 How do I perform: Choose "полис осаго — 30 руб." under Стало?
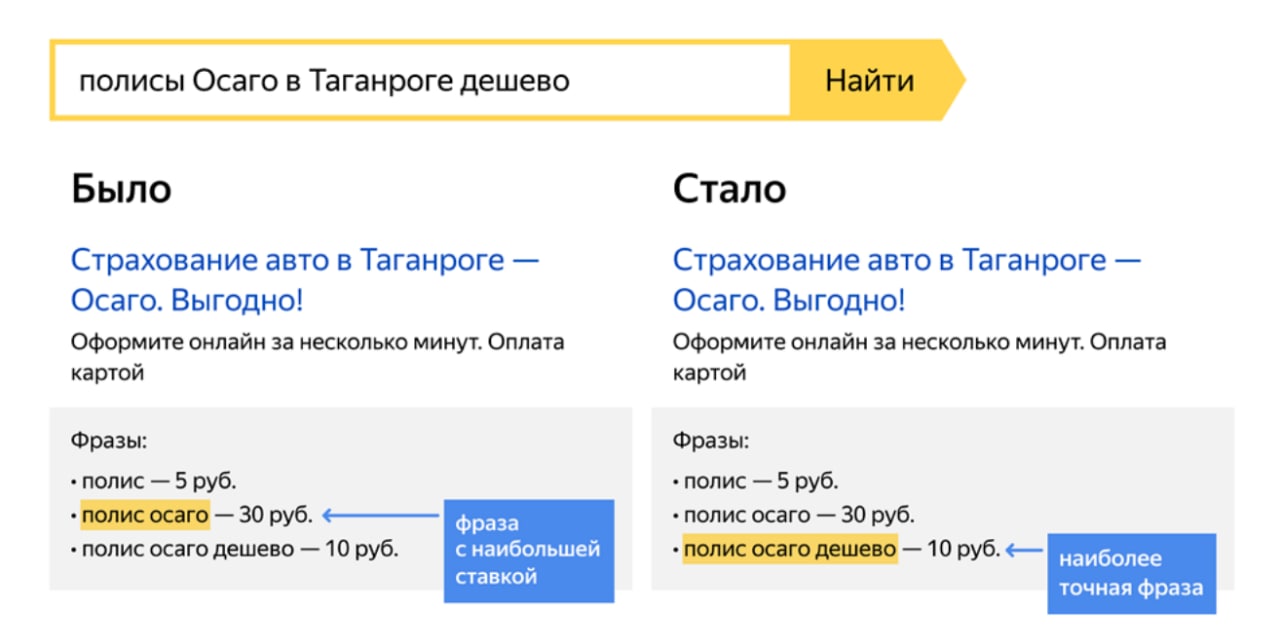coord(798,515)
